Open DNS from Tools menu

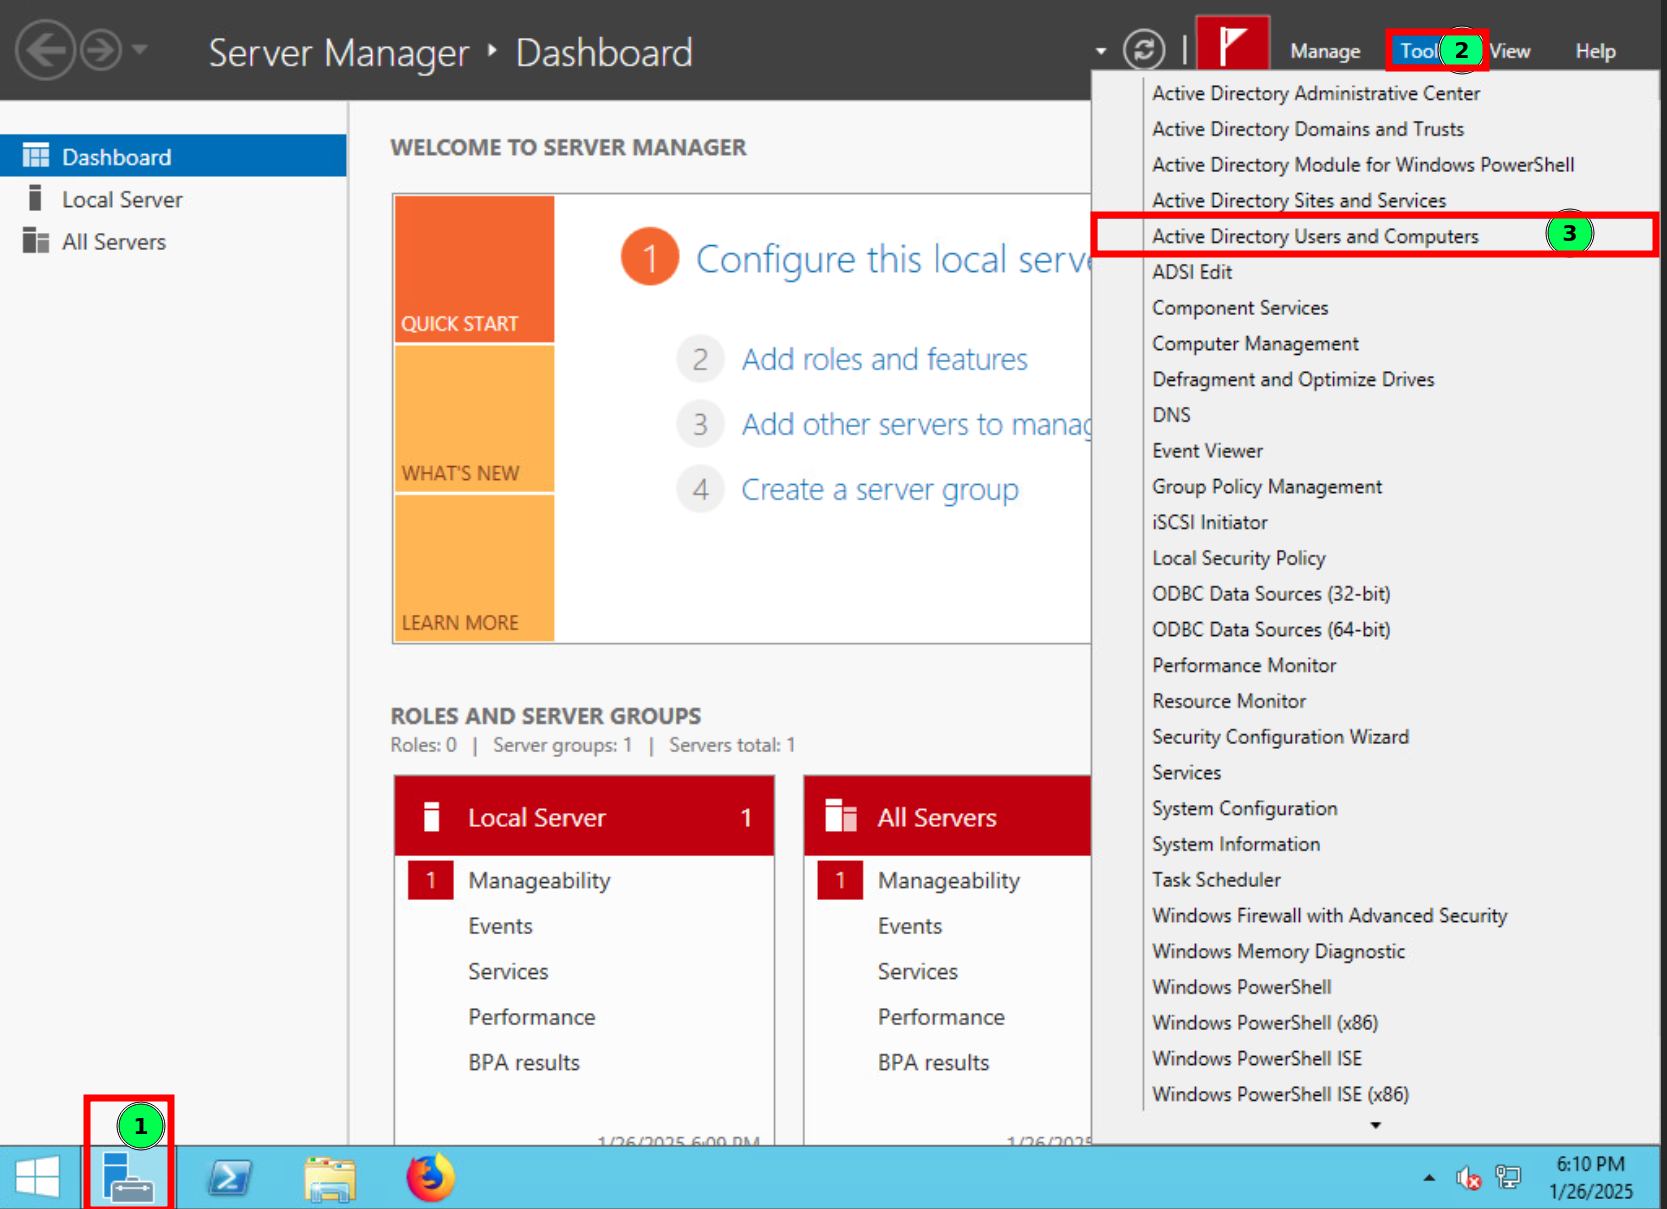point(1376,415)
